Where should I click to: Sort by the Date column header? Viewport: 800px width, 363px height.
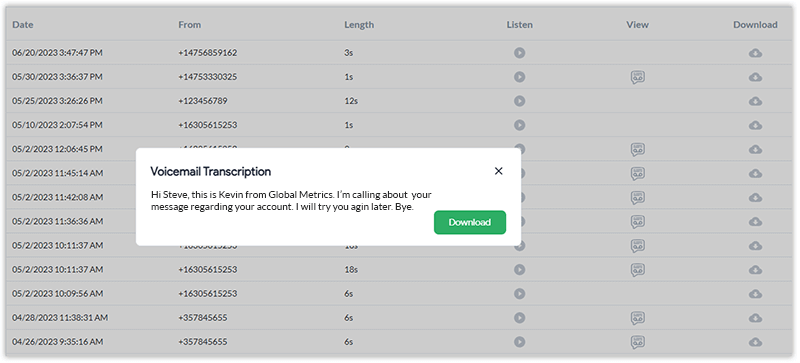[x=23, y=25]
